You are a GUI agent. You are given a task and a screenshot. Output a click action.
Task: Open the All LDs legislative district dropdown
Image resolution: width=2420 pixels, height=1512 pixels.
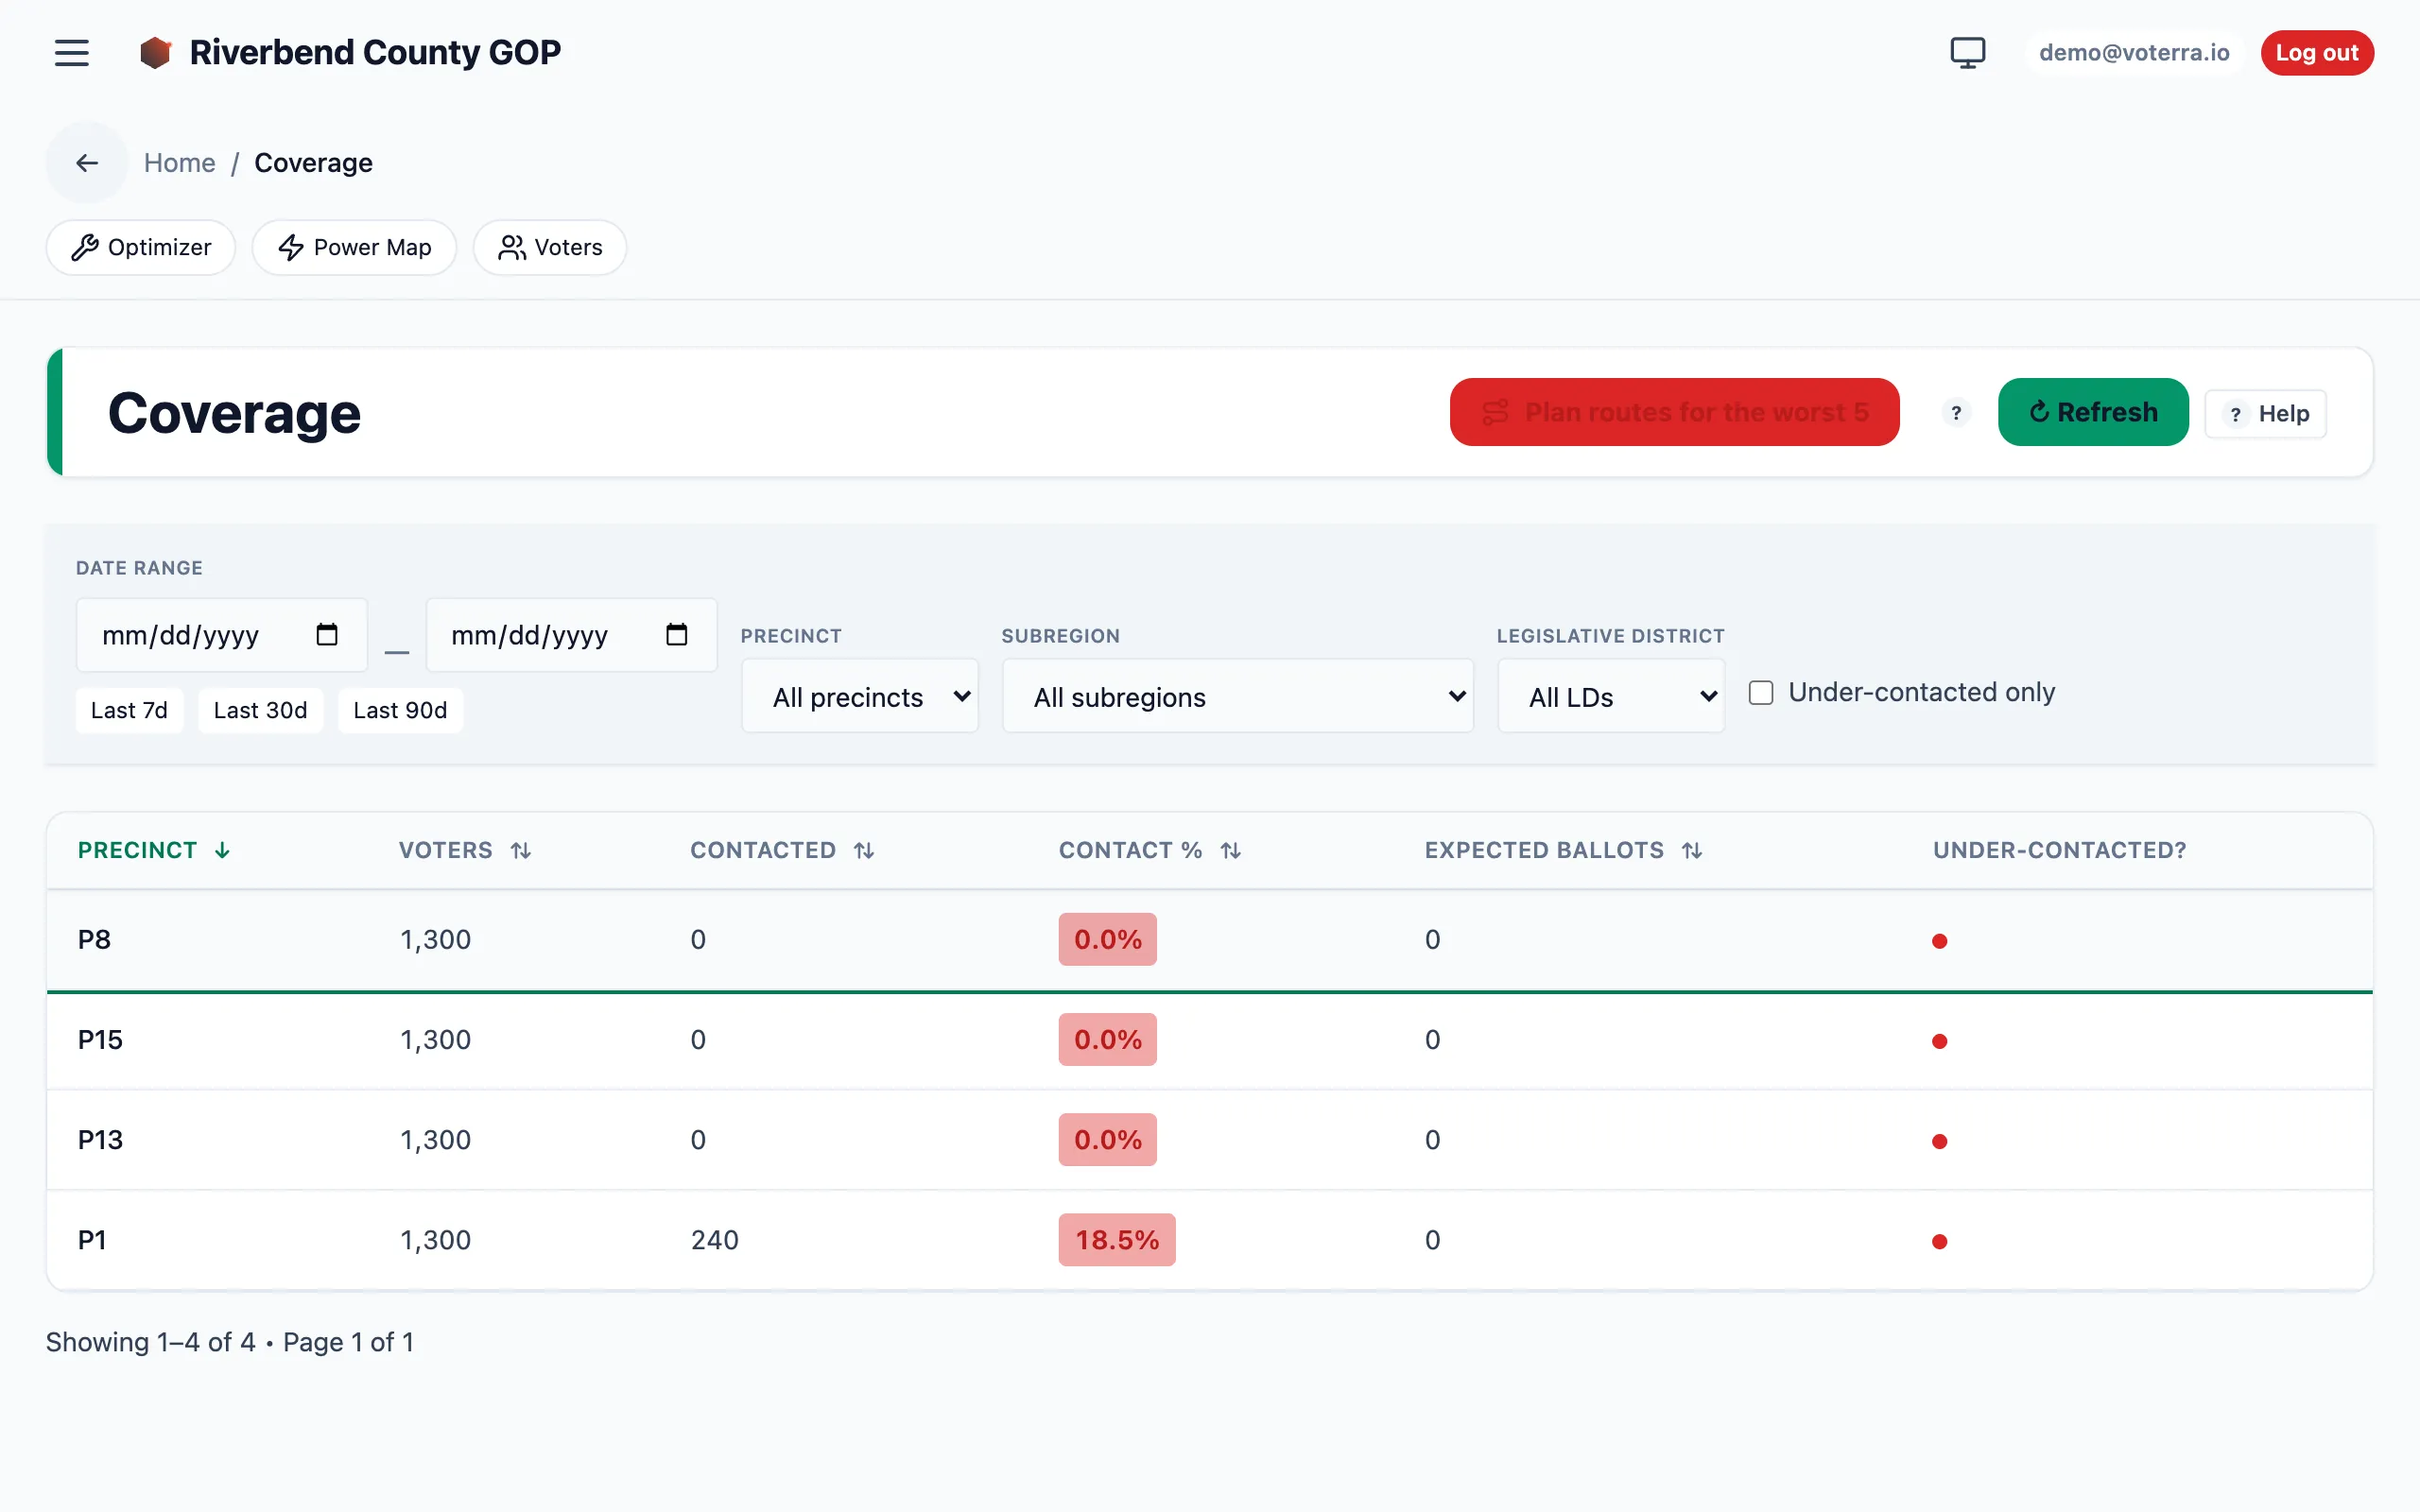(x=1611, y=696)
